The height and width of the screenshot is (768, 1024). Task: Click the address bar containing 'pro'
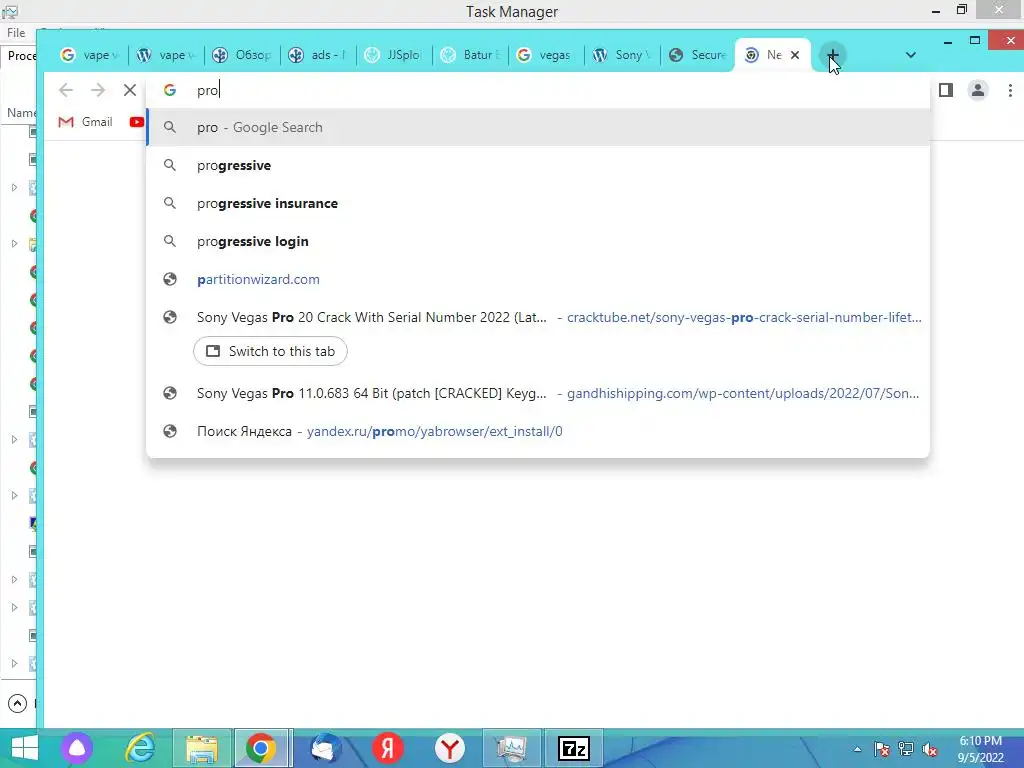point(538,90)
